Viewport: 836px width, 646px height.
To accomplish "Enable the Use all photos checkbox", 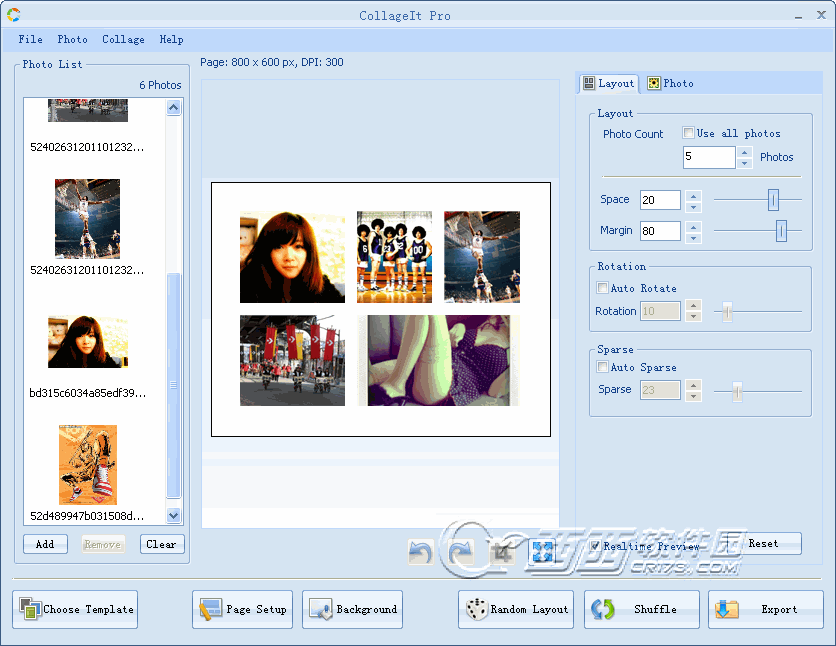I will tap(689, 133).
